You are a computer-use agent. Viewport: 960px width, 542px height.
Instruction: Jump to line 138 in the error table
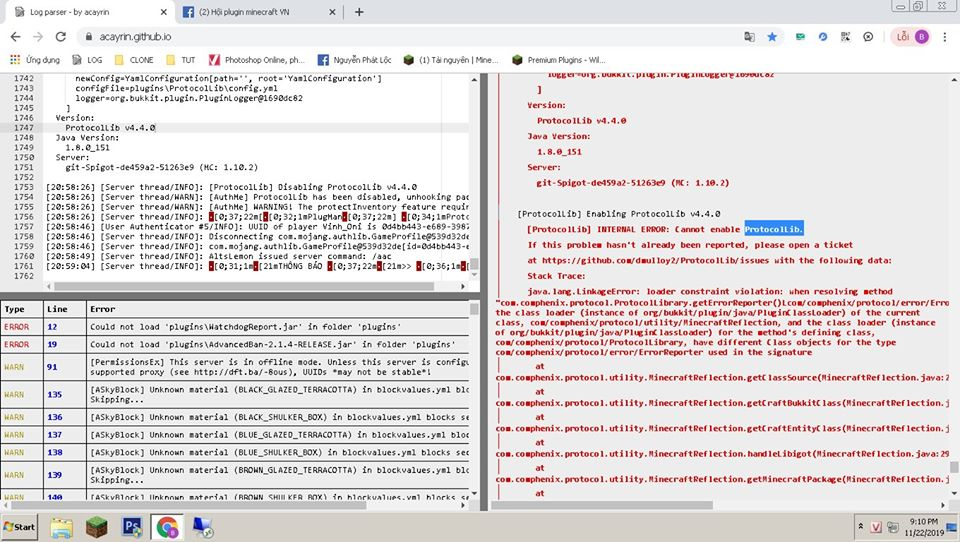click(x=54, y=453)
